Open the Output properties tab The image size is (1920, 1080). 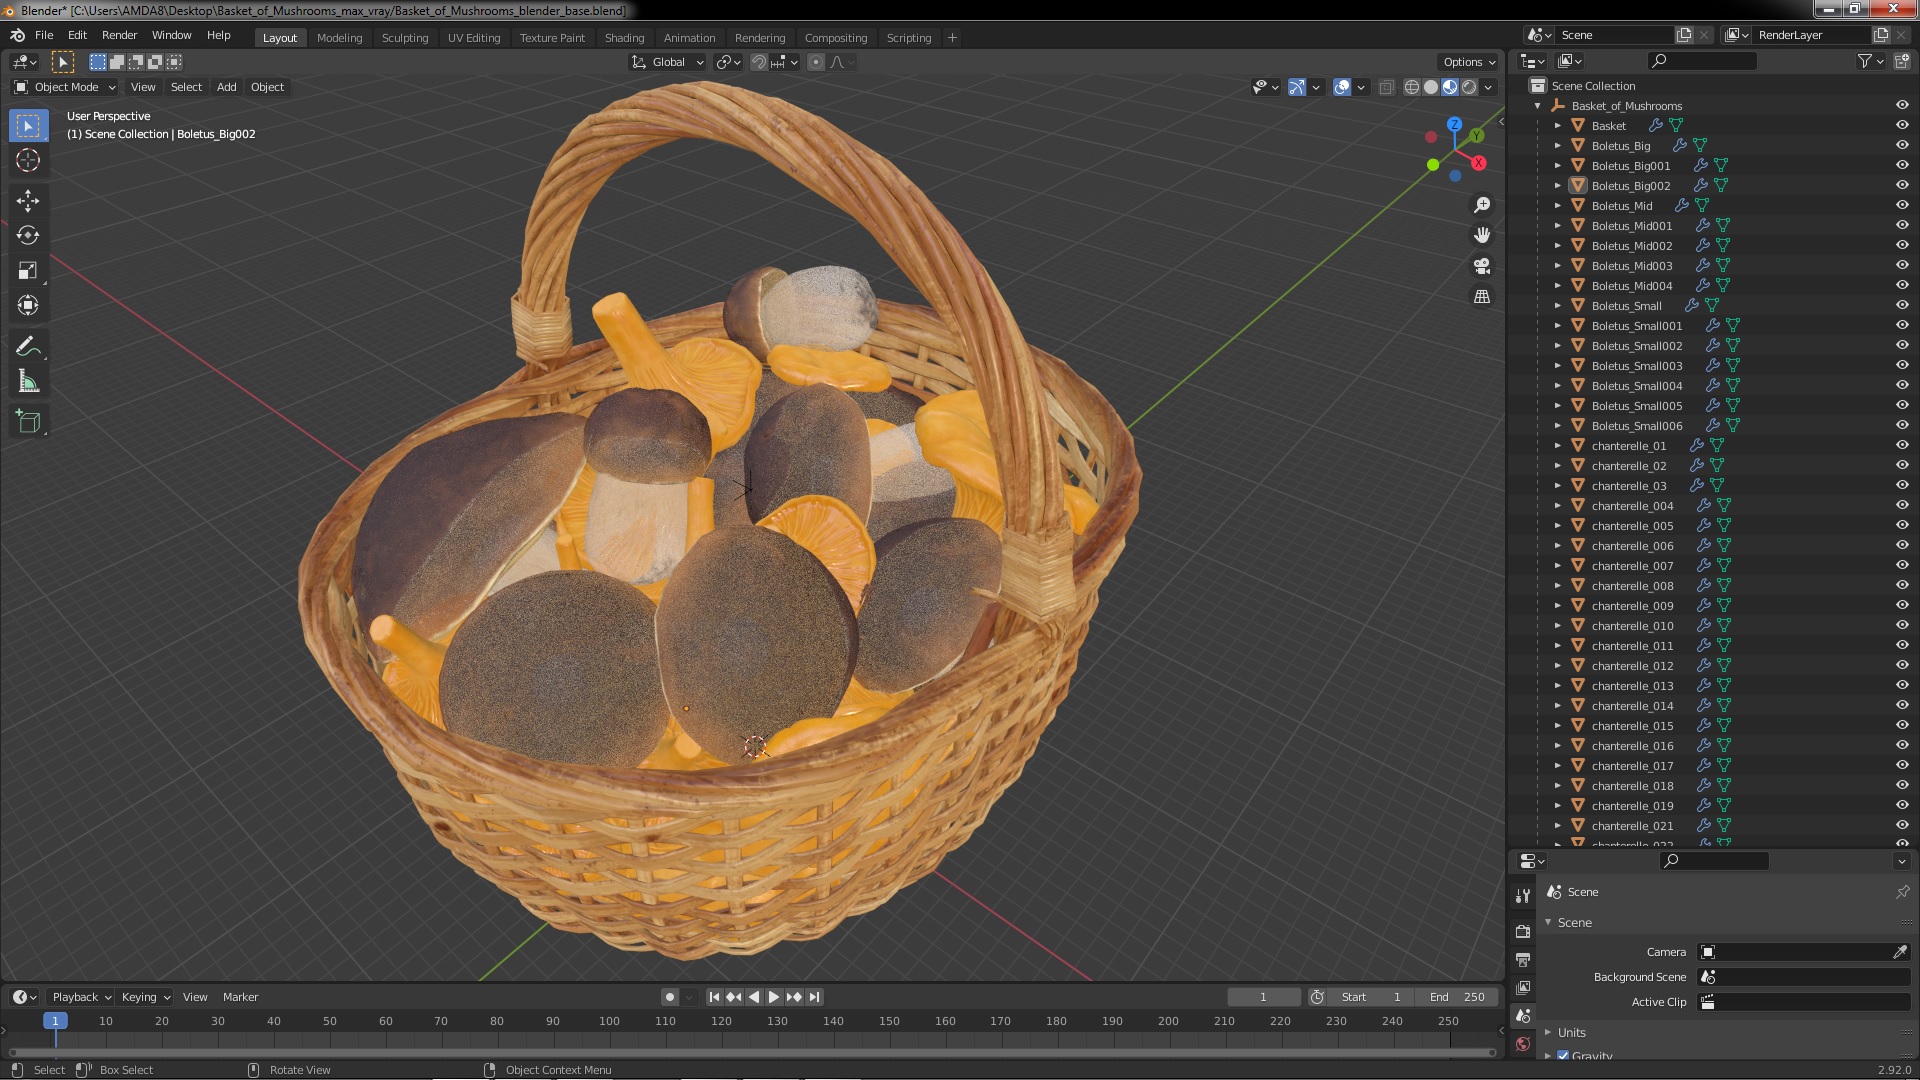(x=1523, y=959)
